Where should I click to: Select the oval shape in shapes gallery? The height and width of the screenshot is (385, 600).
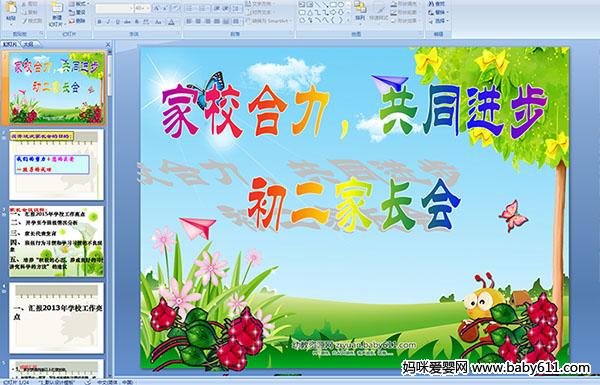point(341,5)
